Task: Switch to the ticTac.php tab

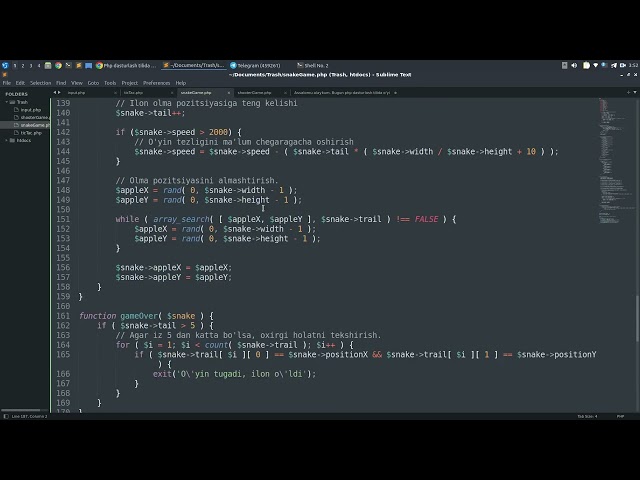Action: pos(133,93)
